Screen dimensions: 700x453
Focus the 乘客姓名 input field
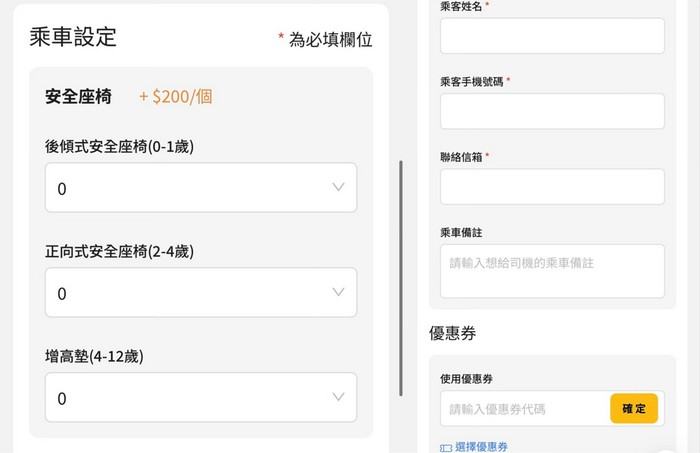pyautogui.click(x=552, y=36)
